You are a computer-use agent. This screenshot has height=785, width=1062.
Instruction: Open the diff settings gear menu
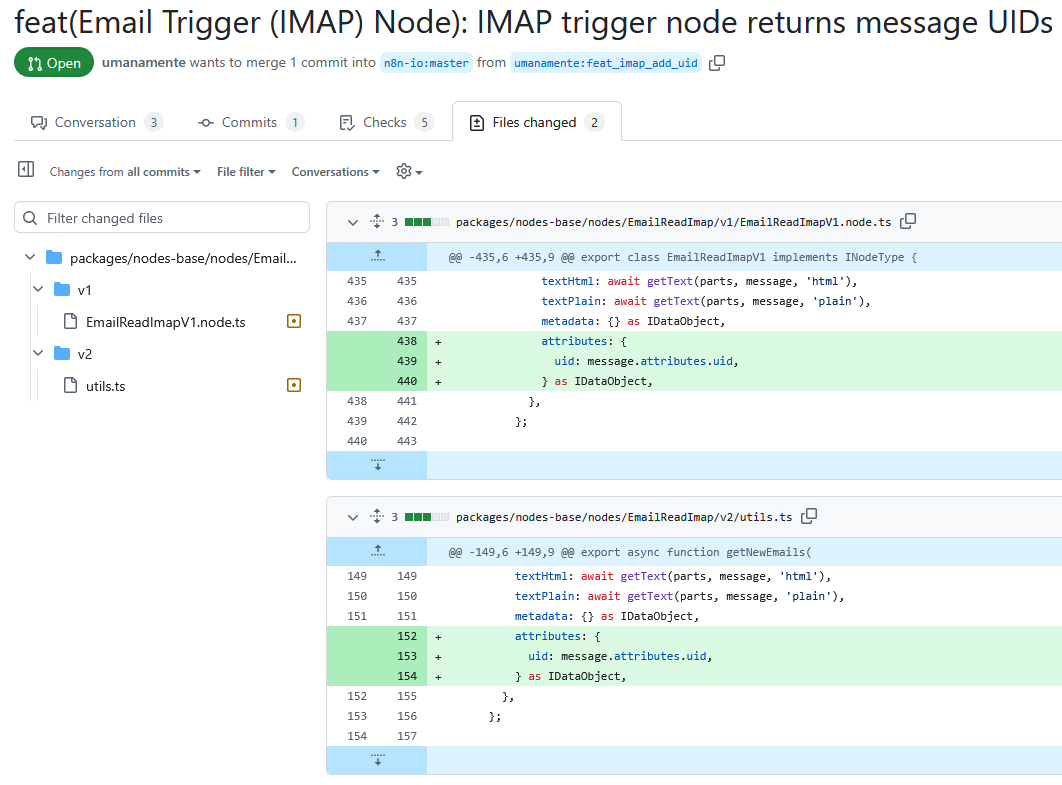(409, 172)
